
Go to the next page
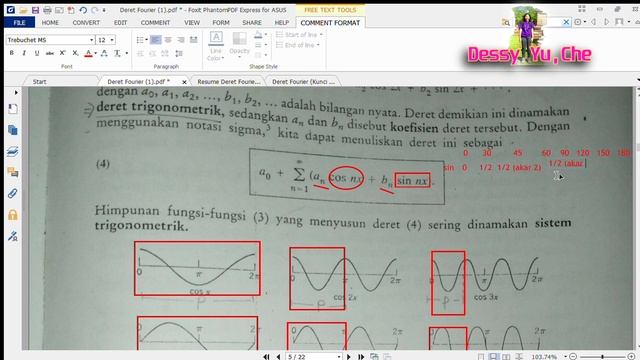(x=349, y=357)
